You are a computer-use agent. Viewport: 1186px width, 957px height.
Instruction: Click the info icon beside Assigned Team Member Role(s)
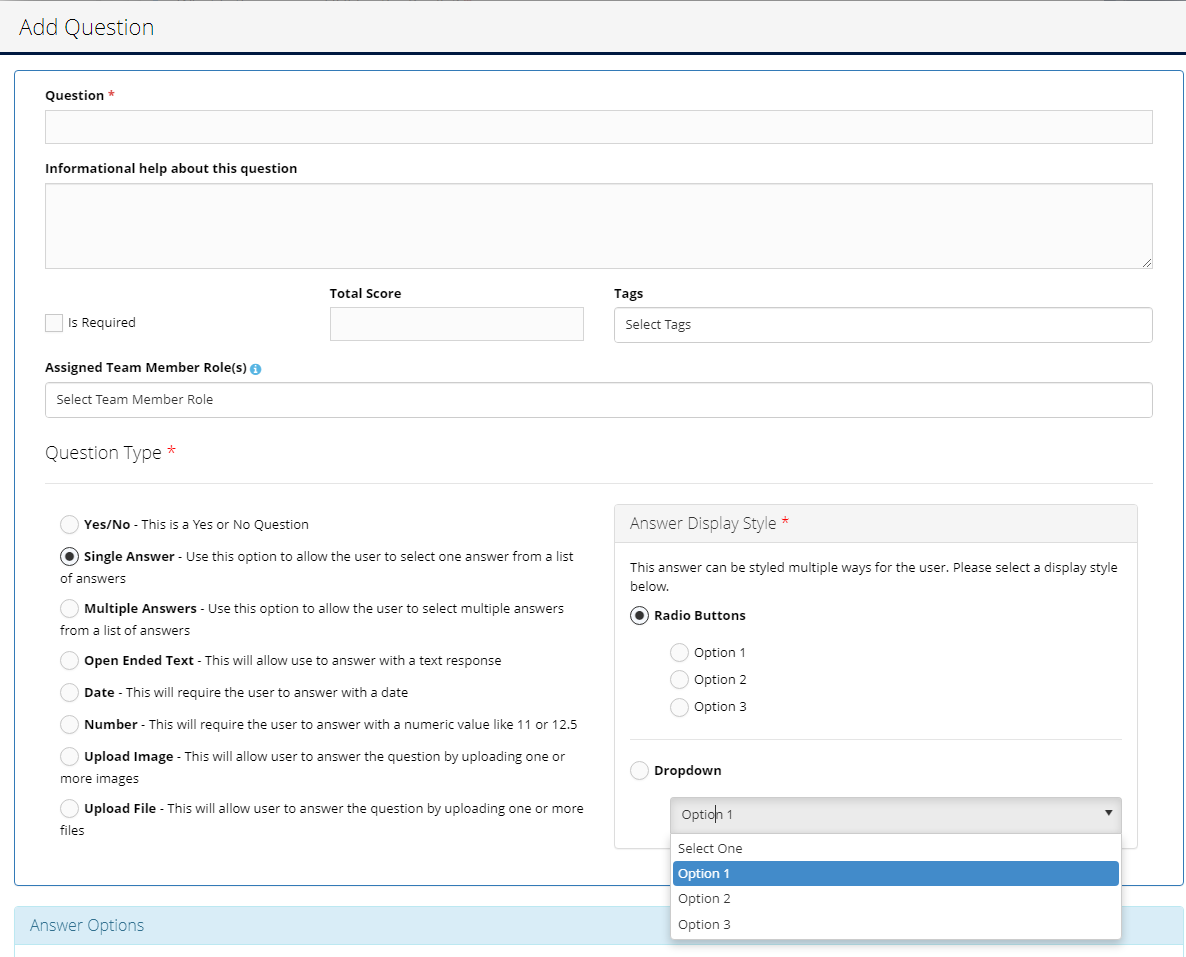[256, 369]
